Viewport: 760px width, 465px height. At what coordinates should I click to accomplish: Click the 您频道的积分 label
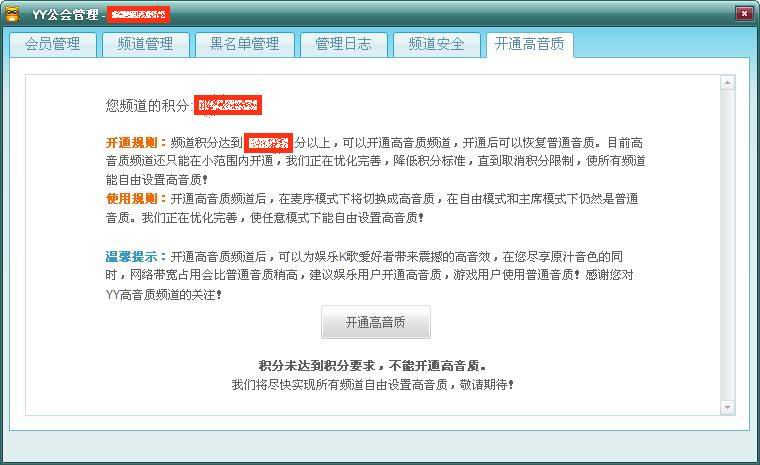pos(147,106)
